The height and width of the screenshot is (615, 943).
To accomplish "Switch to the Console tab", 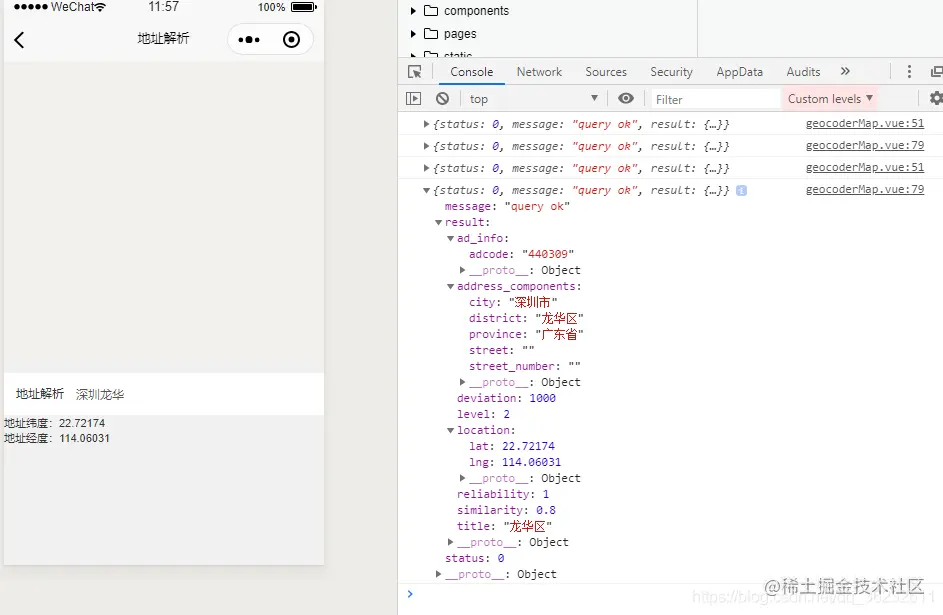I will coord(472,72).
